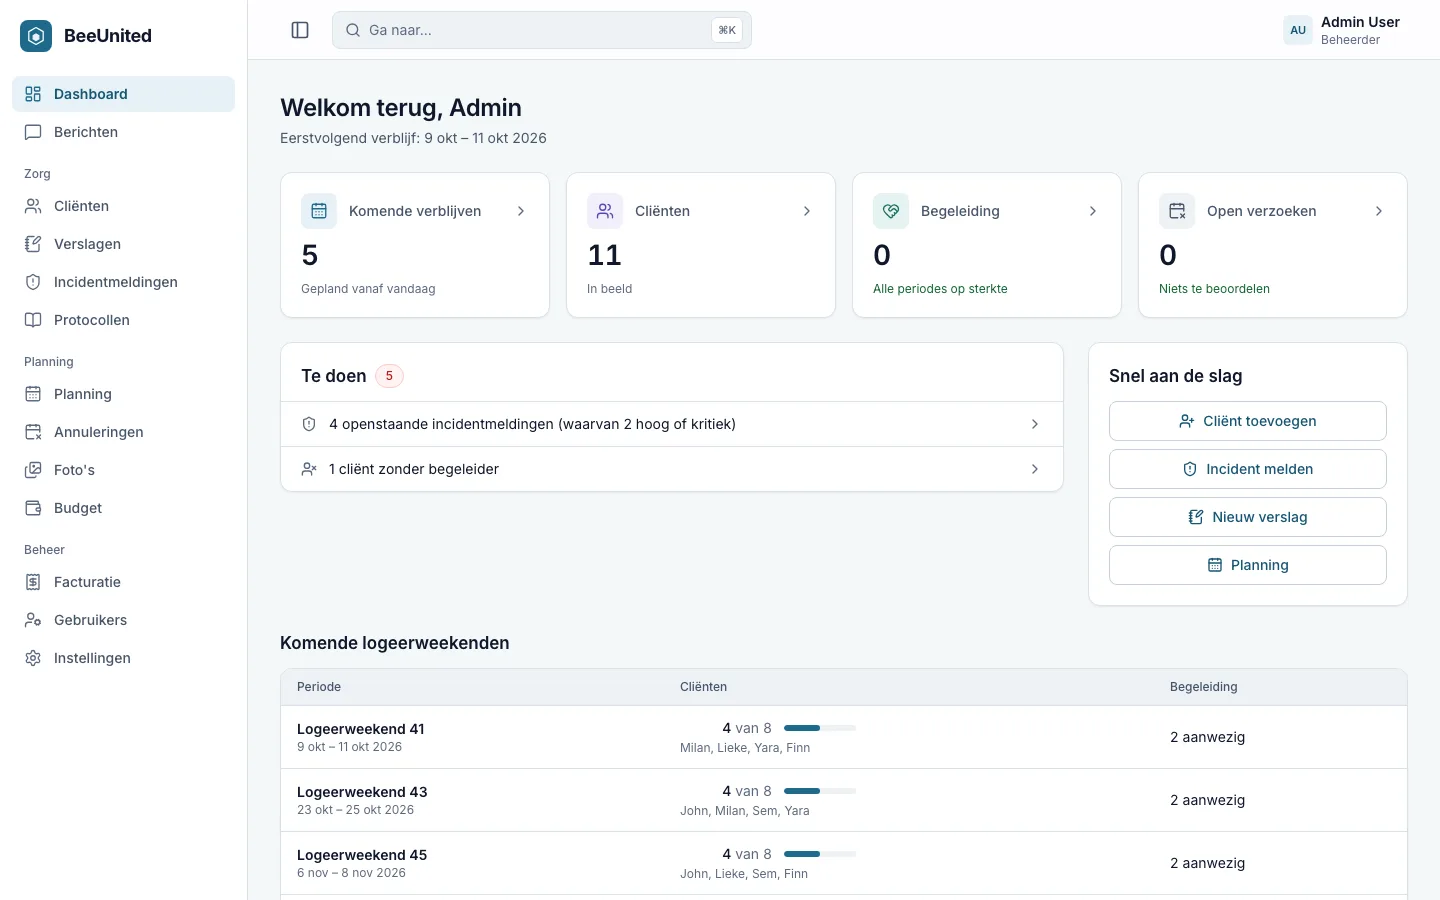Screen dimensions: 1440x900
Task: Click the calendar-x icon on Open verzoeken card
Action: coord(1177,211)
